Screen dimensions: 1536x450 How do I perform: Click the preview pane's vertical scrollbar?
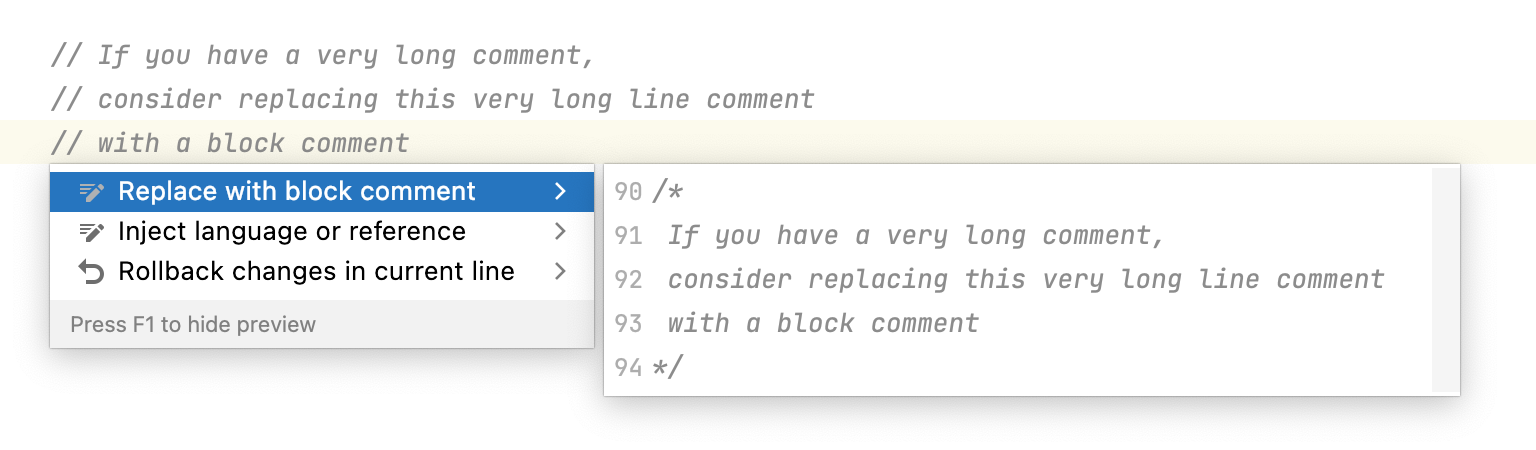(x=1445, y=280)
